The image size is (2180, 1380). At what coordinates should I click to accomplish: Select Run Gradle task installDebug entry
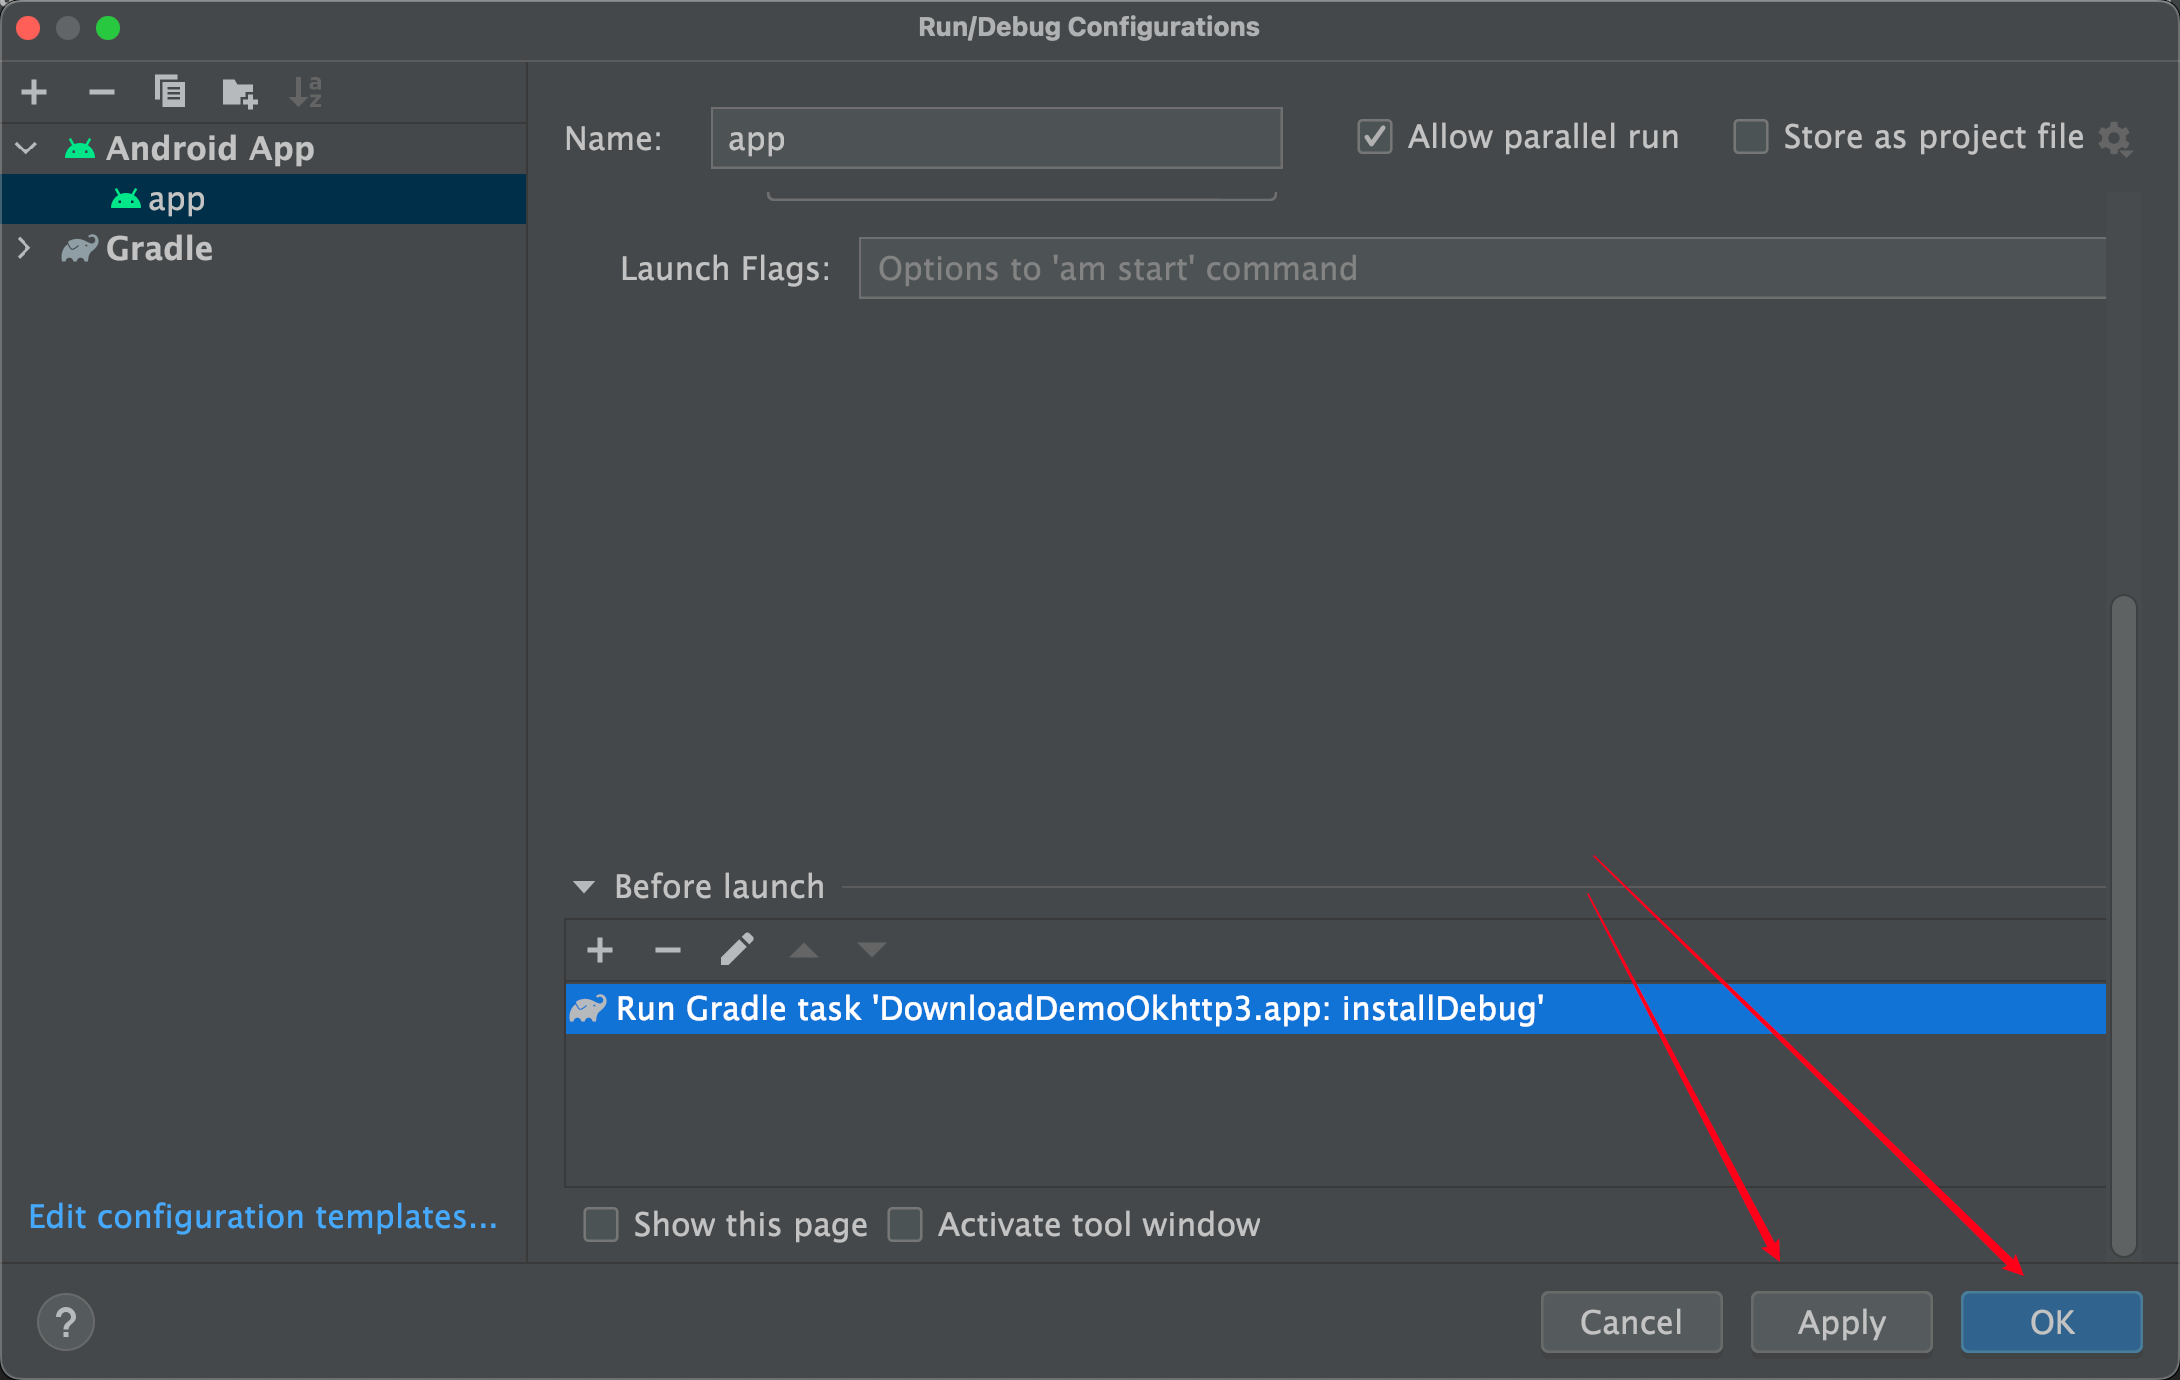coord(1336,1008)
